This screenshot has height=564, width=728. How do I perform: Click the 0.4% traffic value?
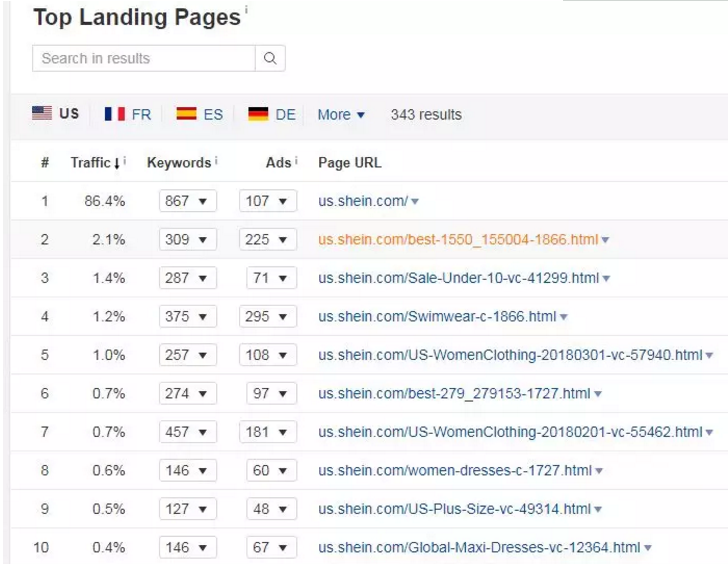pos(109,548)
